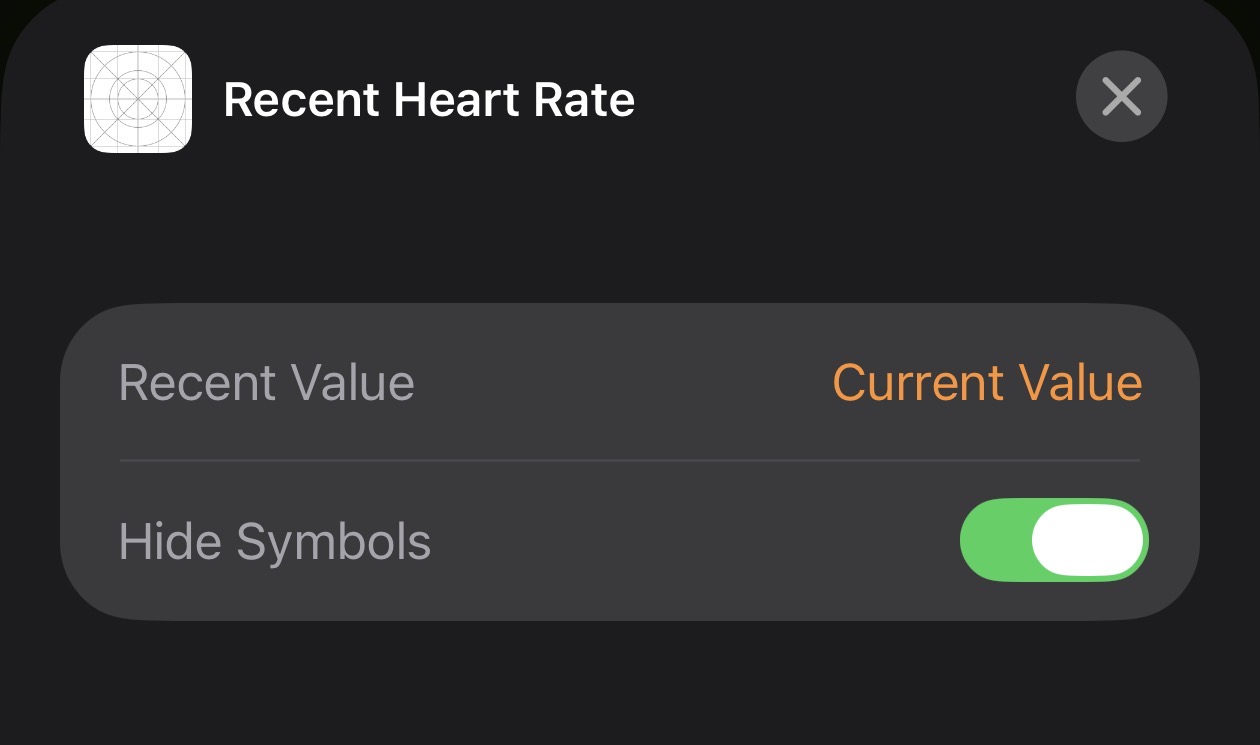Click the orange Current Value text
1260x745 pixels.
987,383
